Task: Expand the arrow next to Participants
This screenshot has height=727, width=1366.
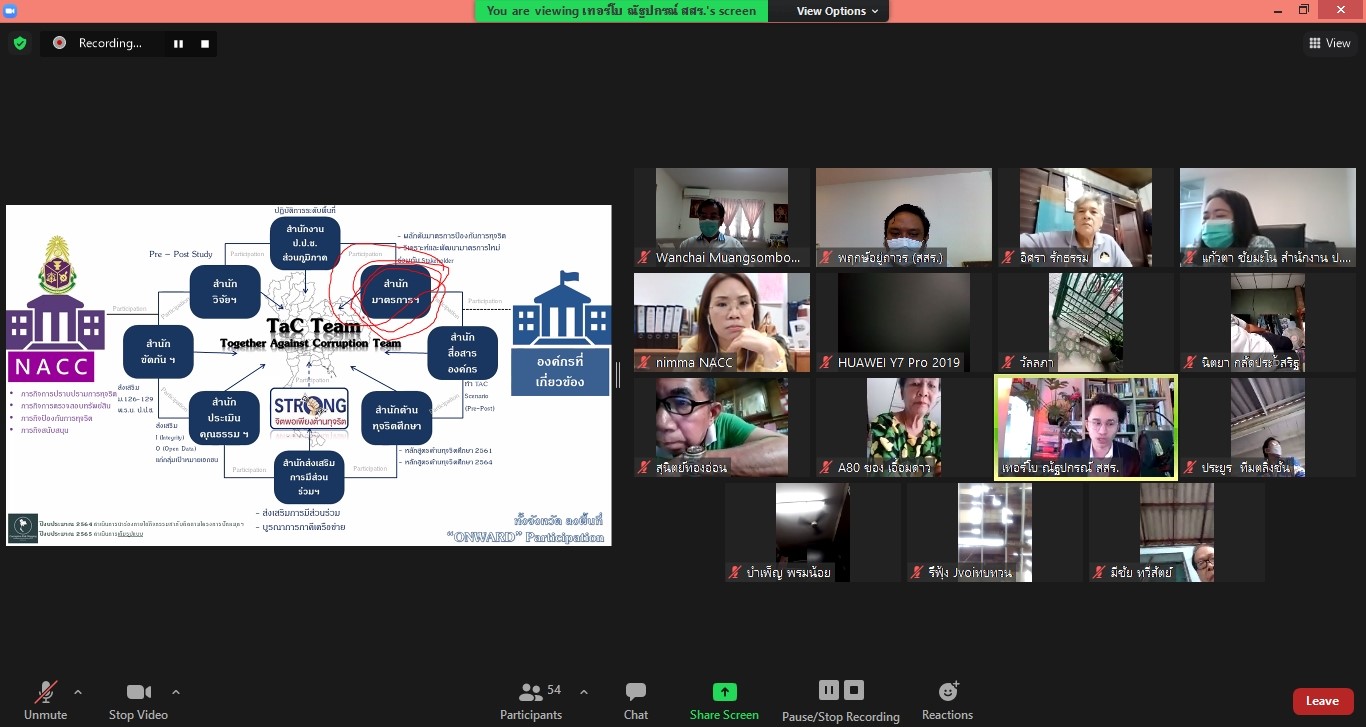Action: [x=584, y=692]
